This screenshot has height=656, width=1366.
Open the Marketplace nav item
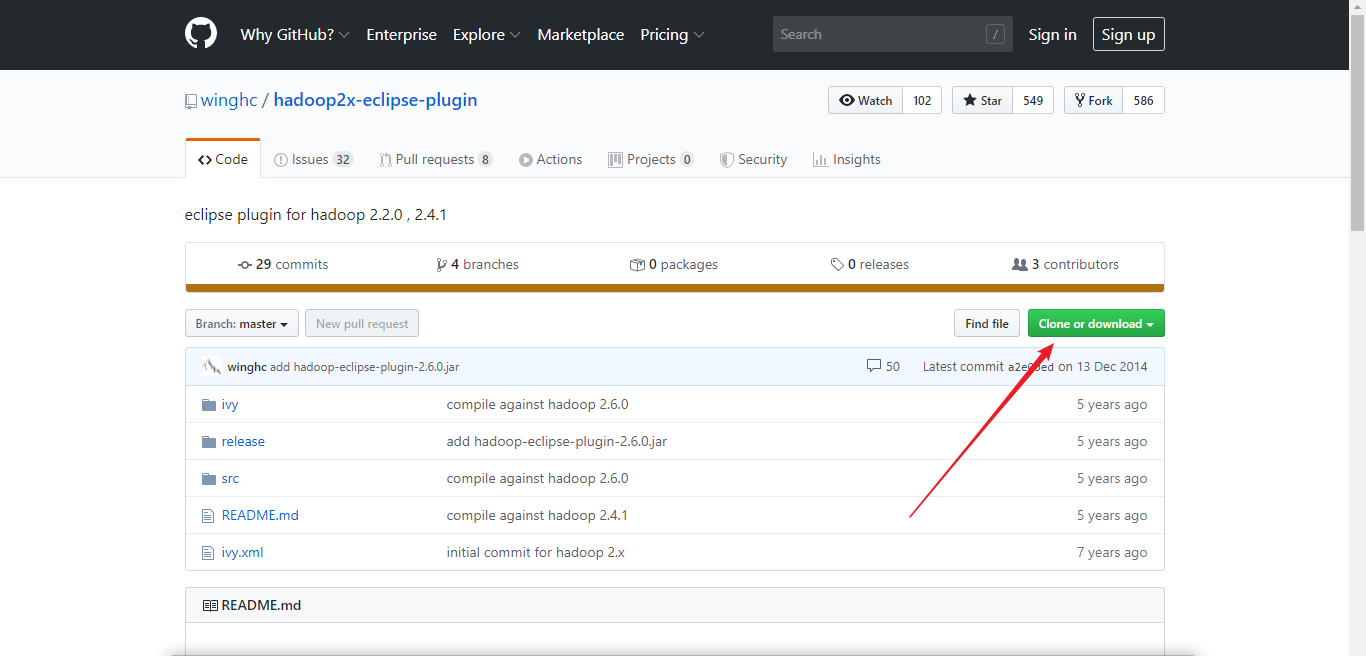coord(581,34)
